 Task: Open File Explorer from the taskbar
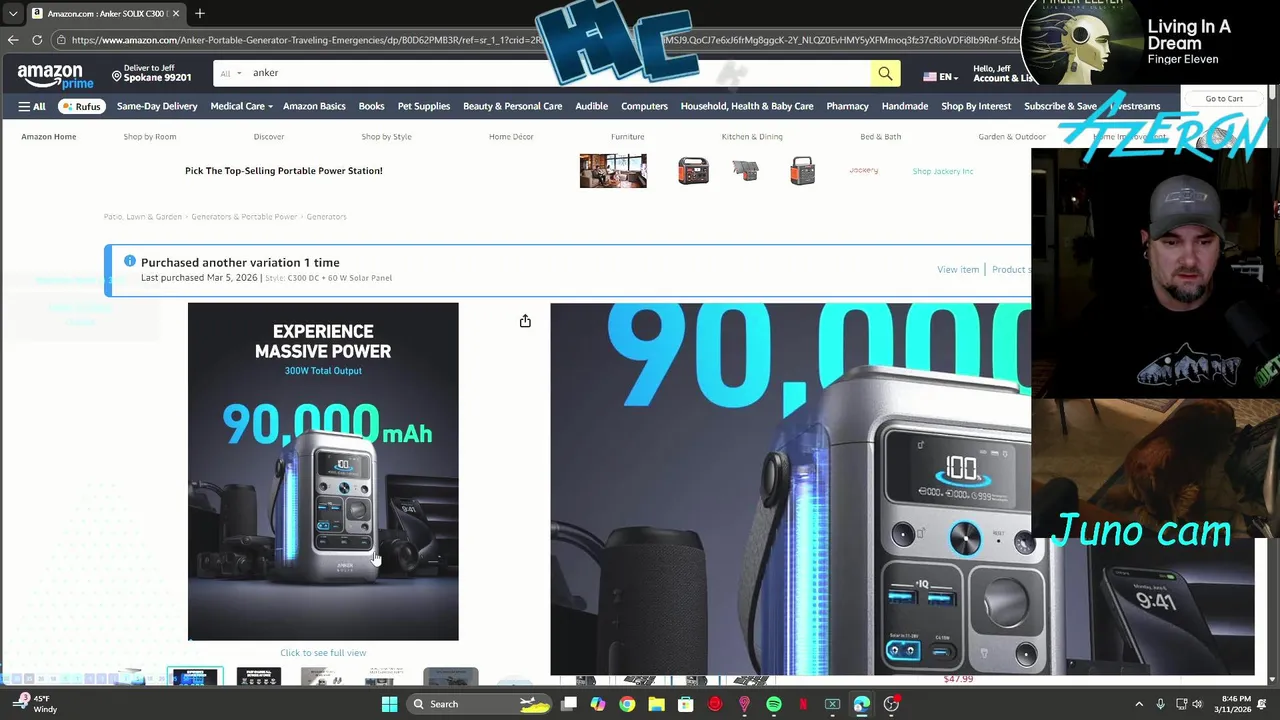point(656,704)
